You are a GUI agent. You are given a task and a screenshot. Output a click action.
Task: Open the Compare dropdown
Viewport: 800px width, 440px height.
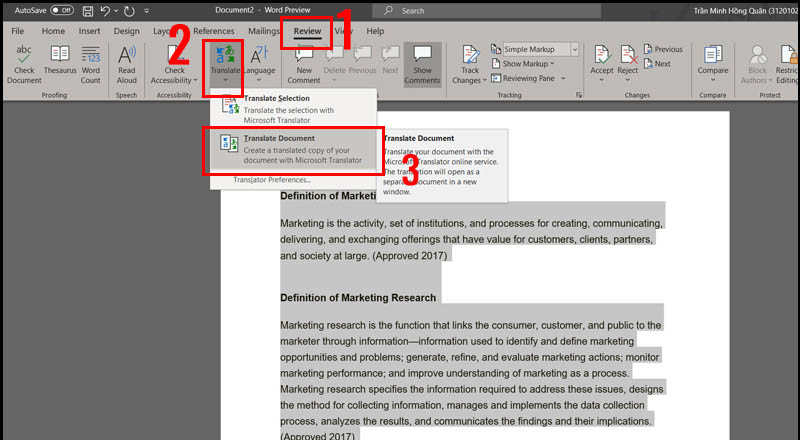pos(713,64)
